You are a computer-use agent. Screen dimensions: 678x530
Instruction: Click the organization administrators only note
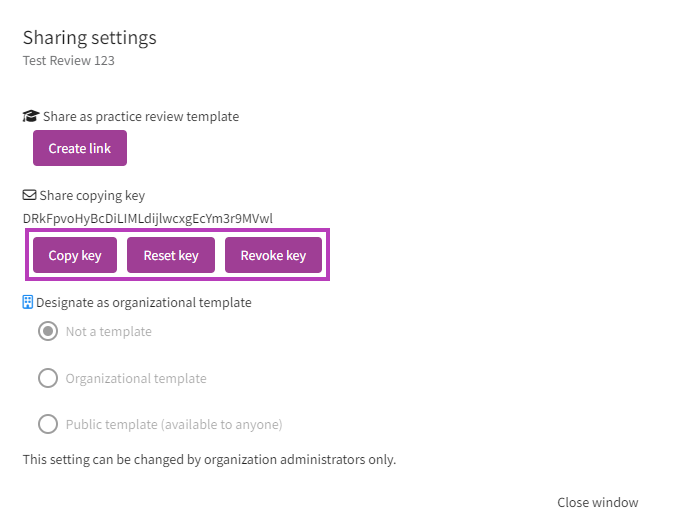click(209, 460)
